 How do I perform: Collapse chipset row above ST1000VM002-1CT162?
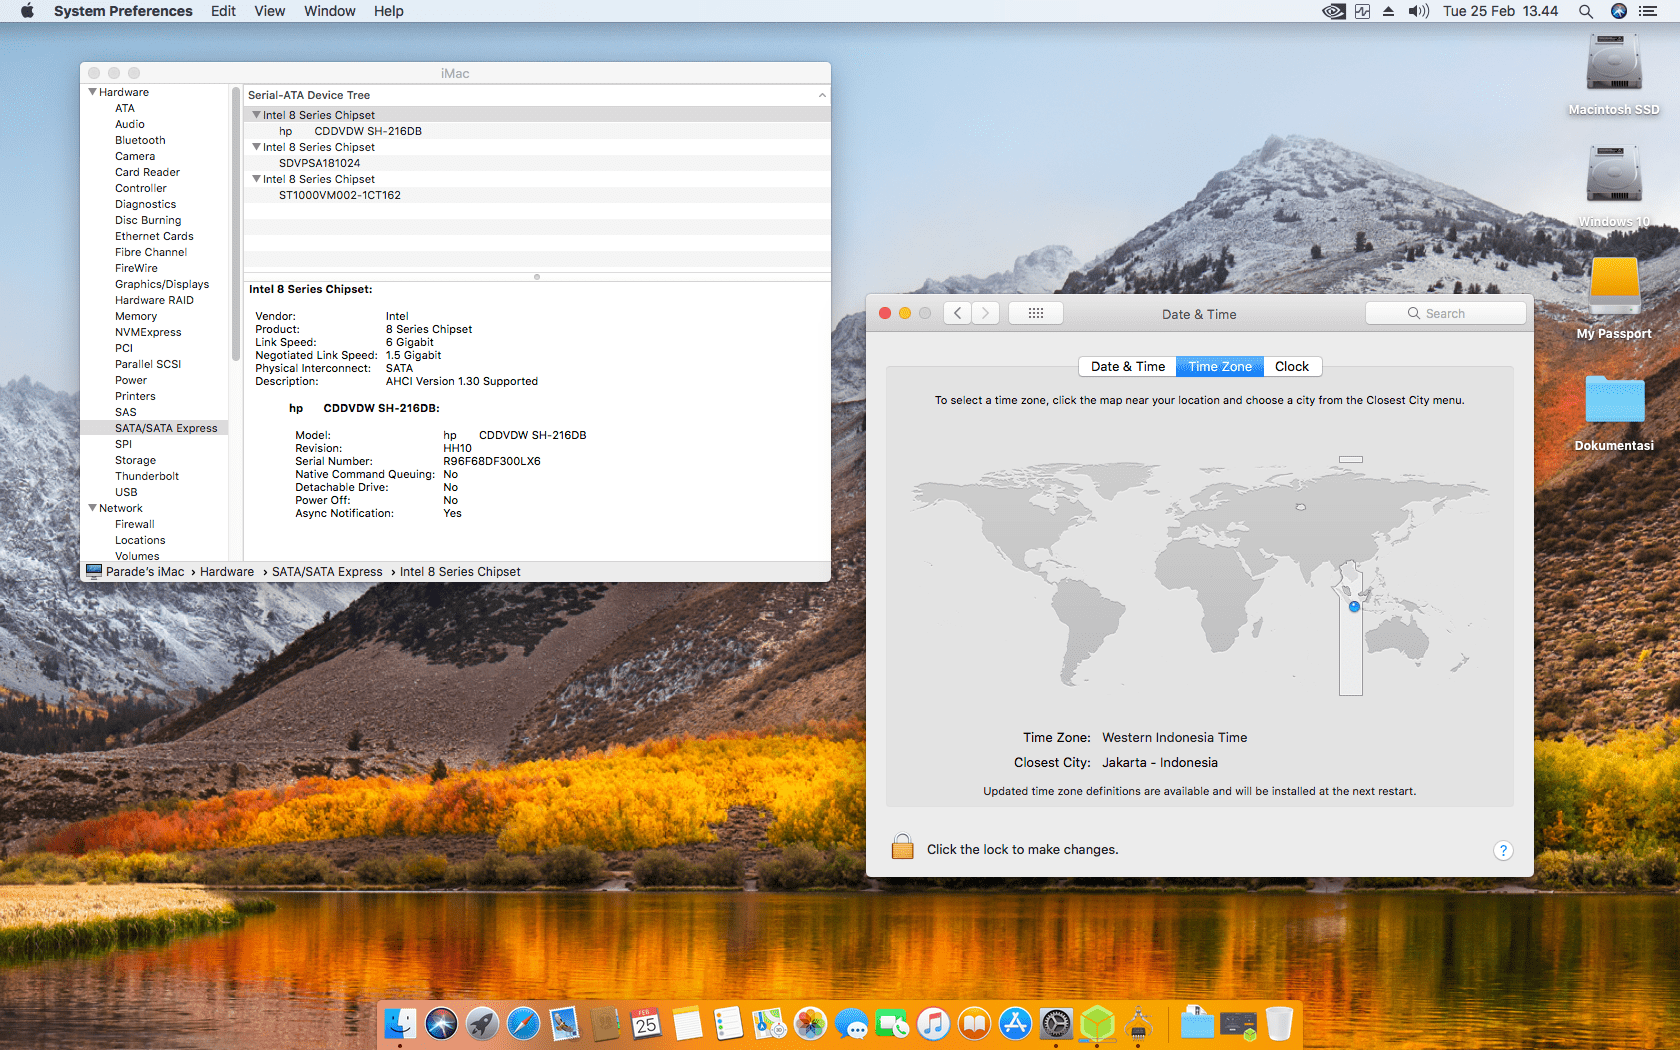(x=256, y=179)
